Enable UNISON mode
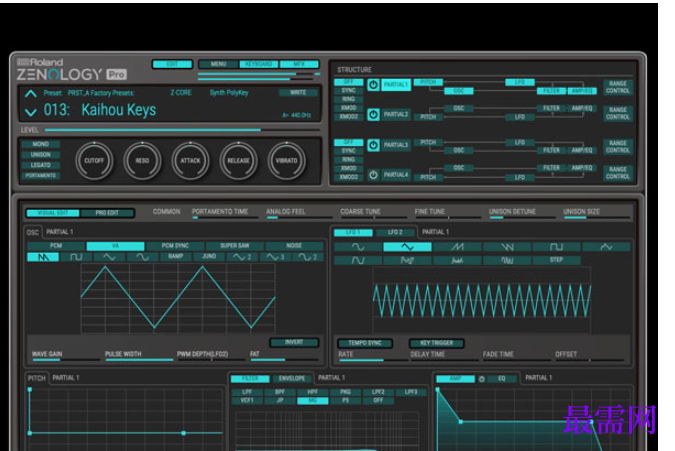Image resolution: width=675 pixels, height=451 pixels. [x=40, y=154]
